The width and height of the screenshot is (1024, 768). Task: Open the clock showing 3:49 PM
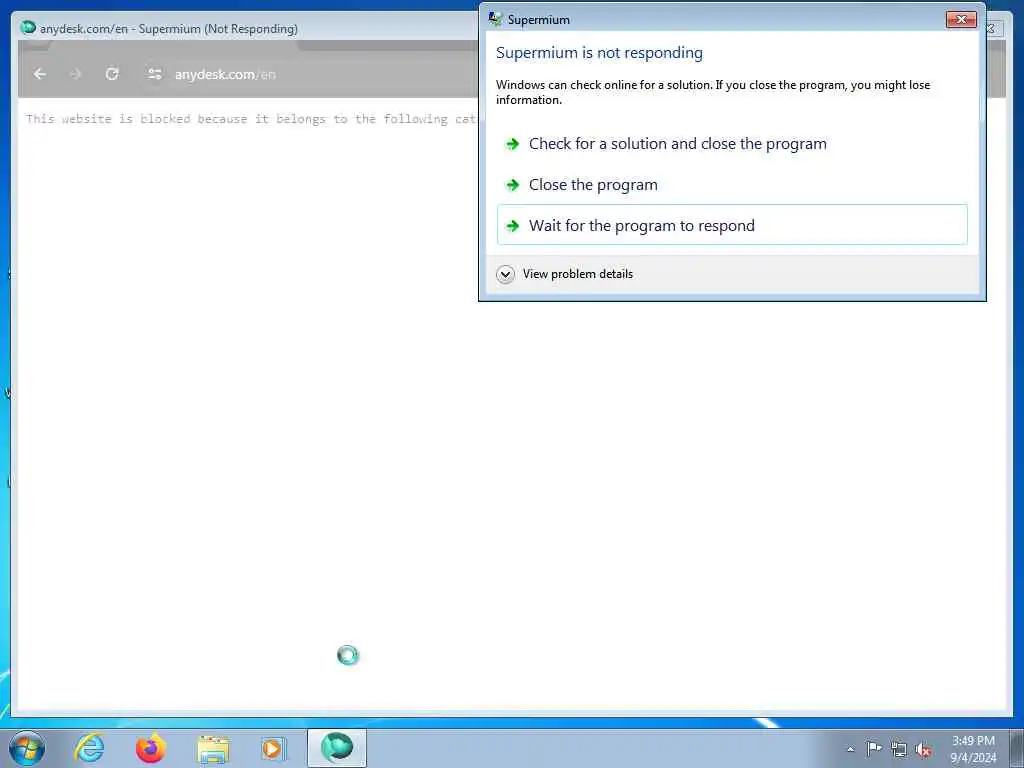point(973,749)
